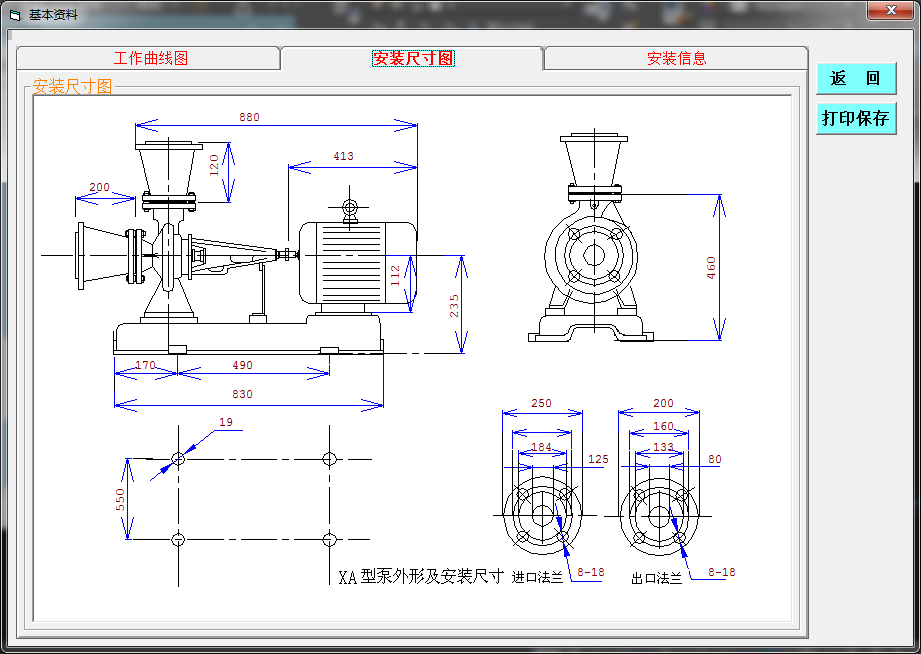This screenshot has width=921, height=654.
Task: Click the motor in the side view drawing
Action: 357,263
